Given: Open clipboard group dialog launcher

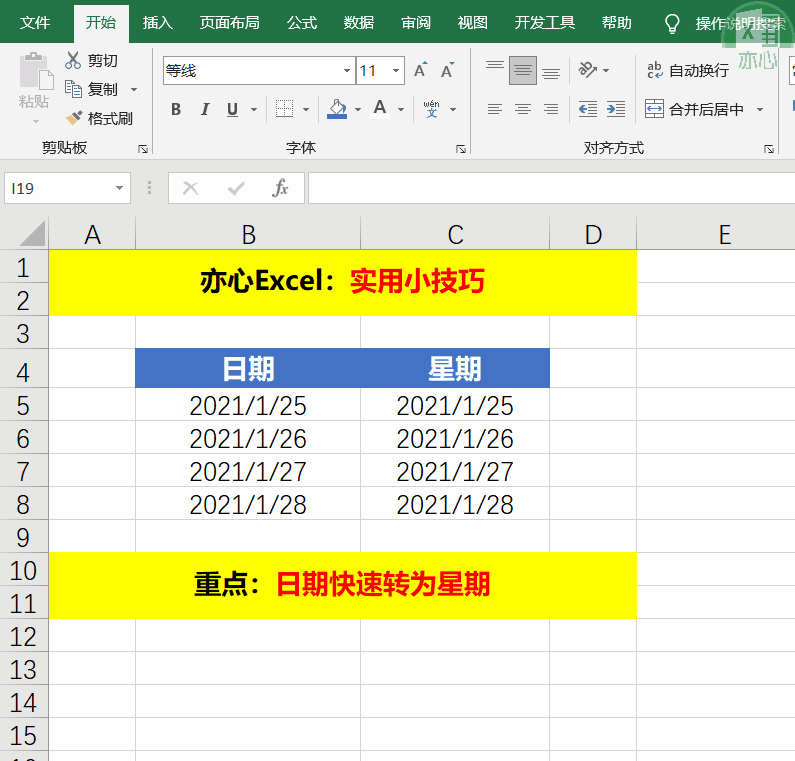Looking at the screenshot, I should click(143, 149).
